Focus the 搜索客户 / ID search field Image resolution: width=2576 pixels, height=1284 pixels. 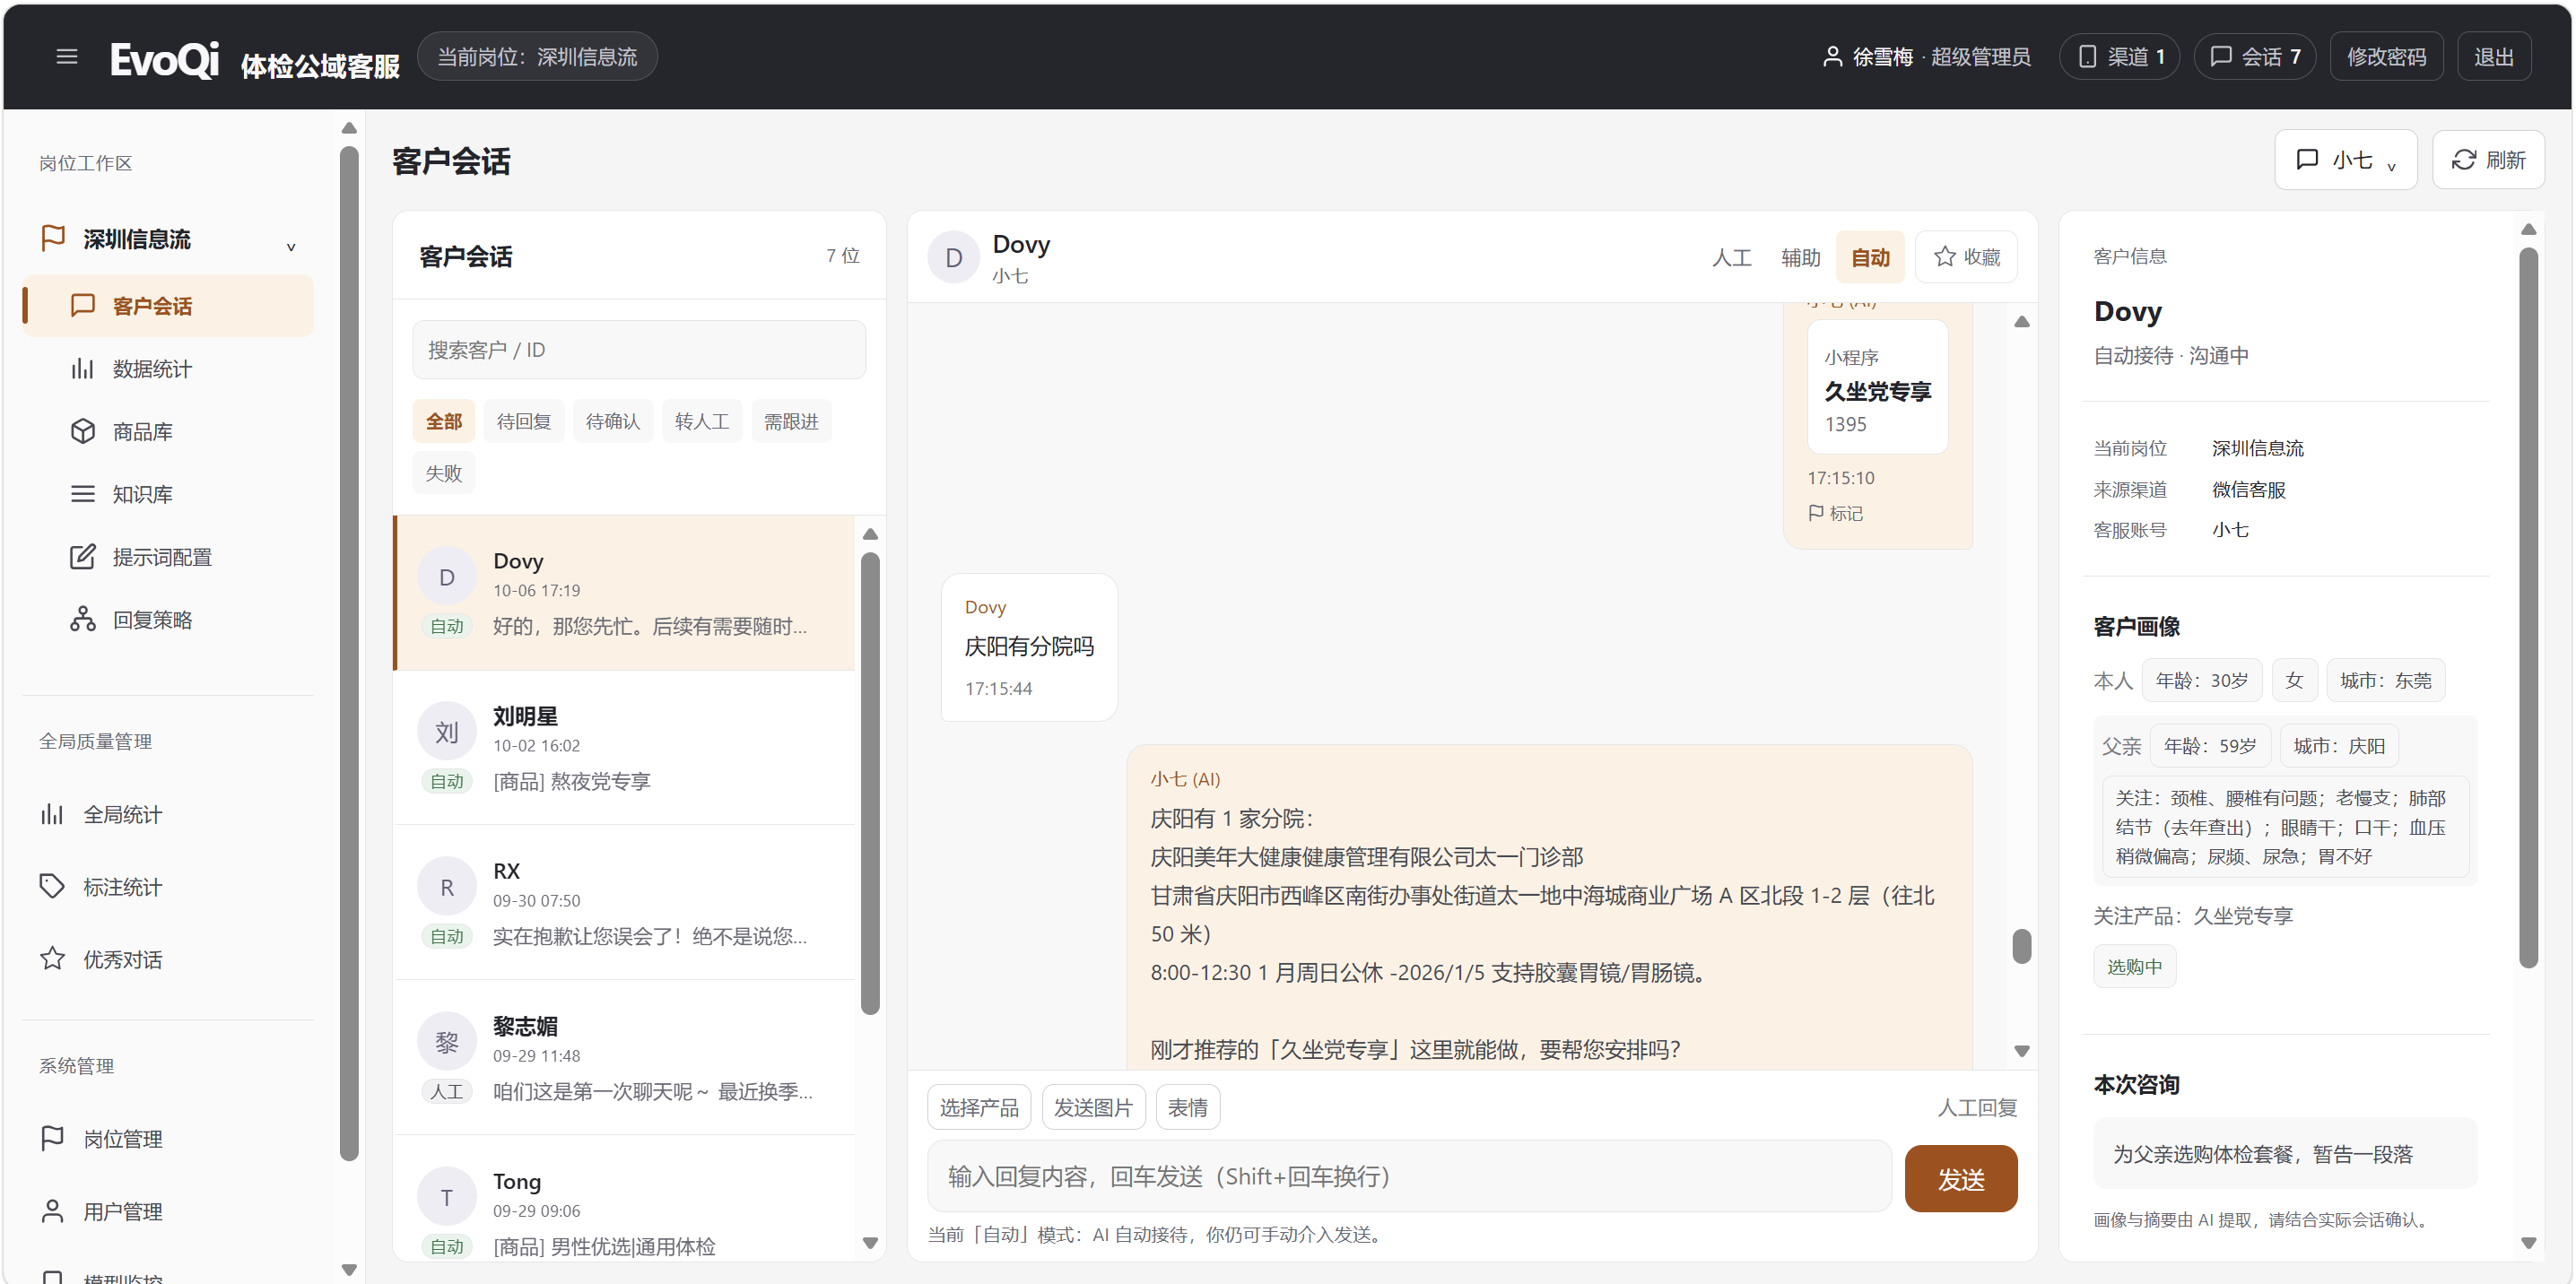click(x=639, y=350)
